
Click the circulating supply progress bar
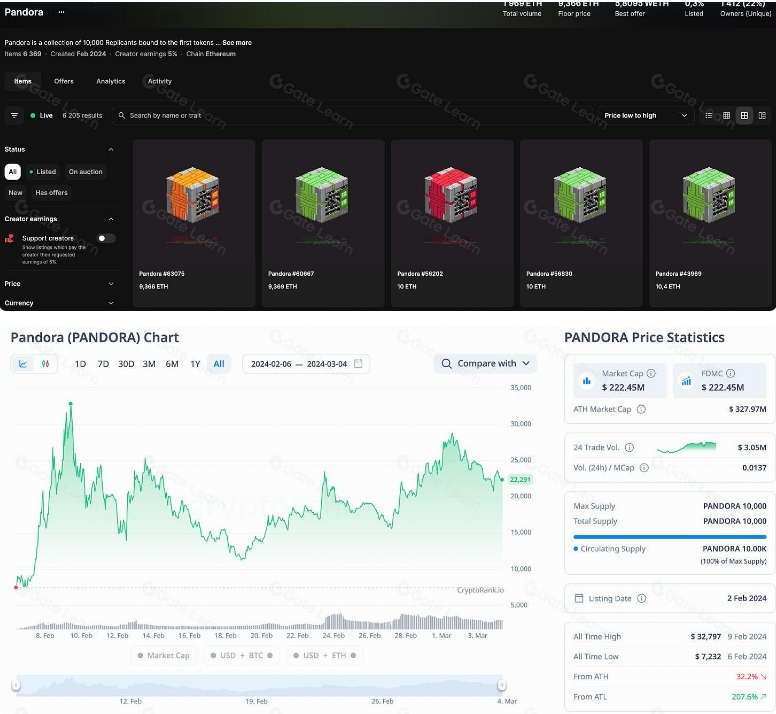tap(670, 536)
